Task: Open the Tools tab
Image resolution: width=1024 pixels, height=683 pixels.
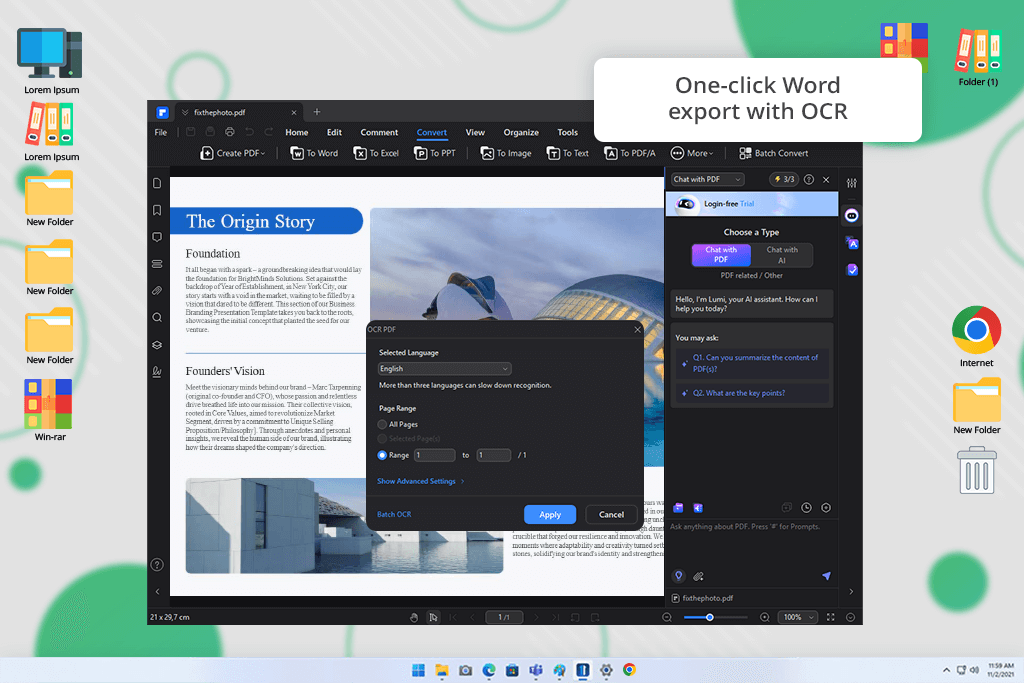Action: [x=568, y=133]
